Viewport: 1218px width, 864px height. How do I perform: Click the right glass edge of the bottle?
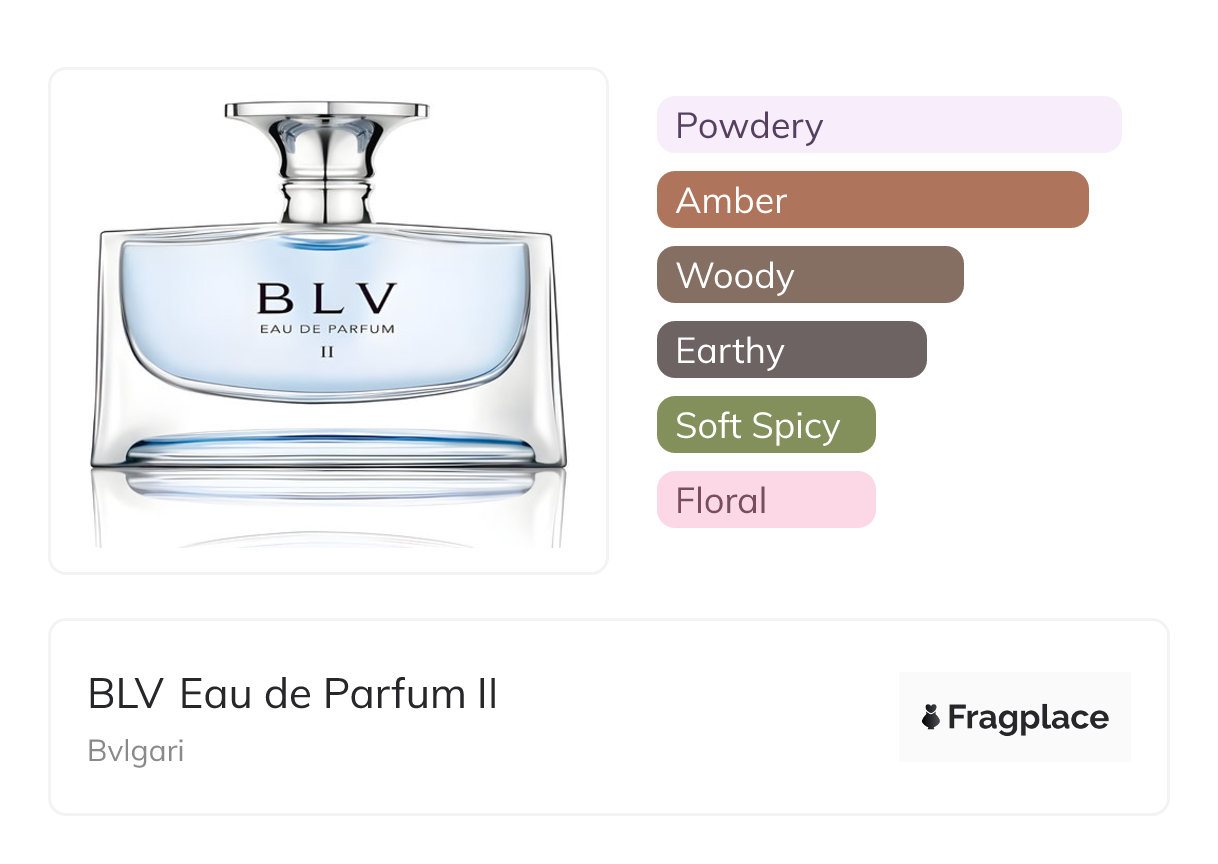(x=548, y=350)
